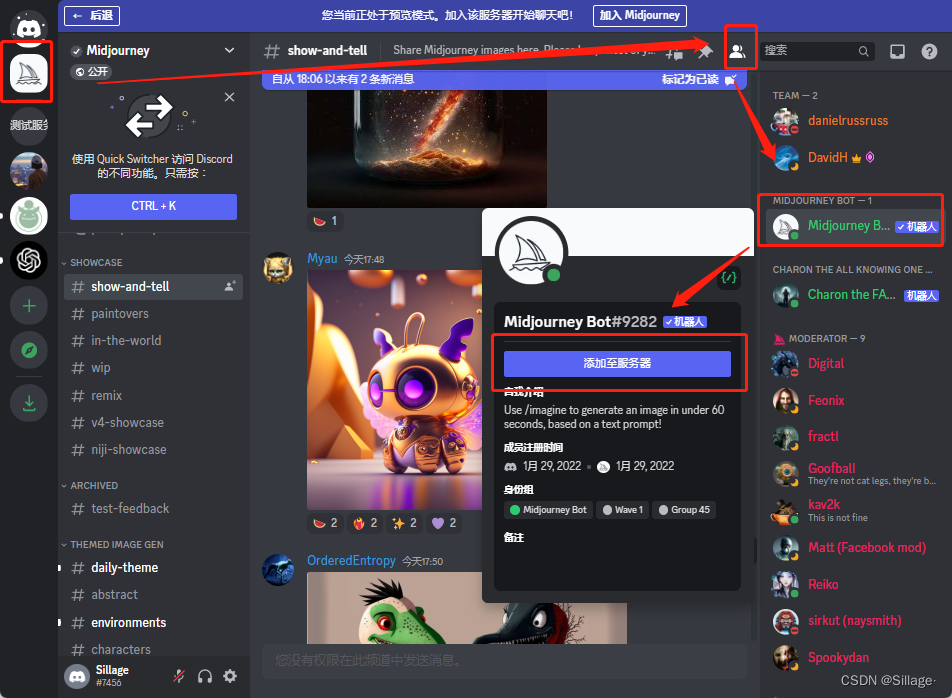Select the environments channel
The width and height of the screenshot is (952, 698).
[x=153, y=623]
